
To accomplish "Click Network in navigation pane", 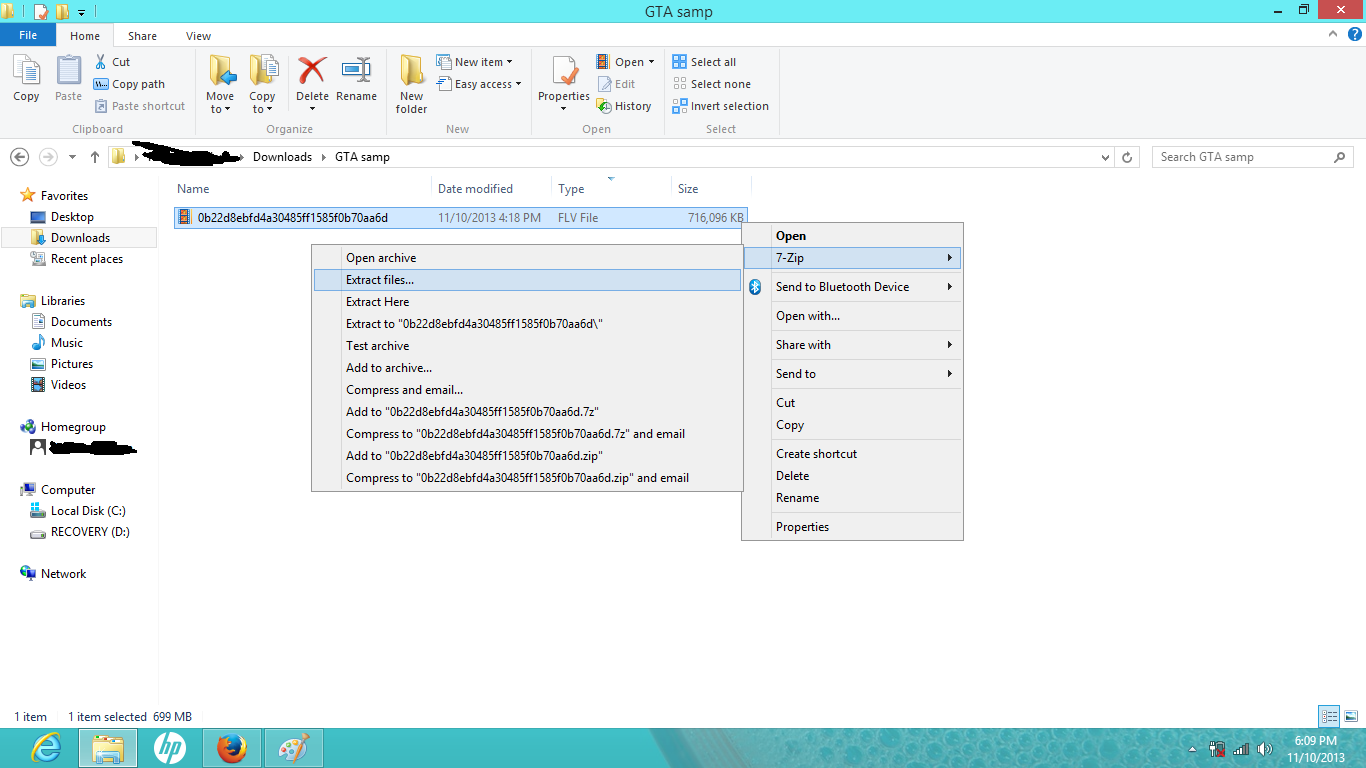I will pos(63,574).
